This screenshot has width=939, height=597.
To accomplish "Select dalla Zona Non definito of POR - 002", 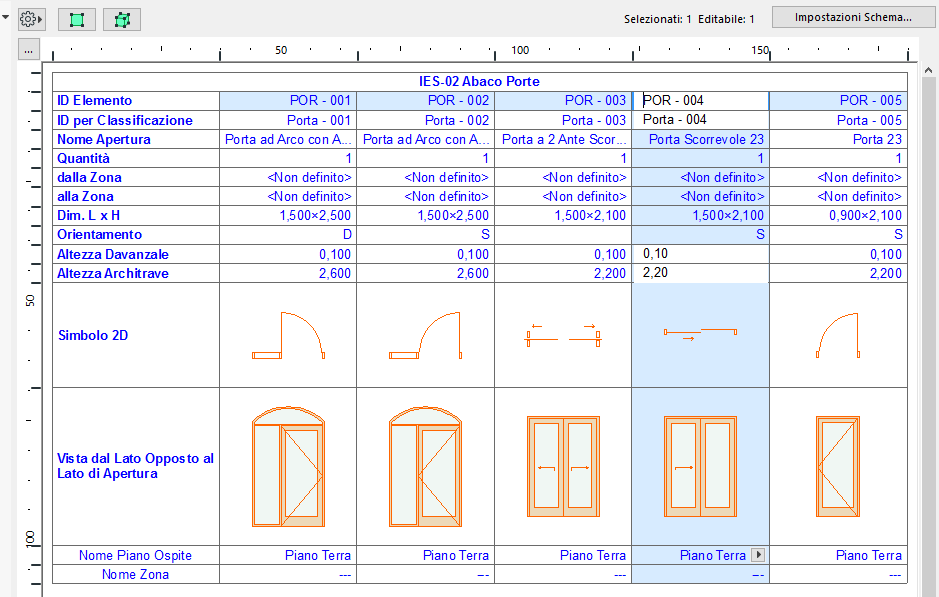I will (426, 177).
